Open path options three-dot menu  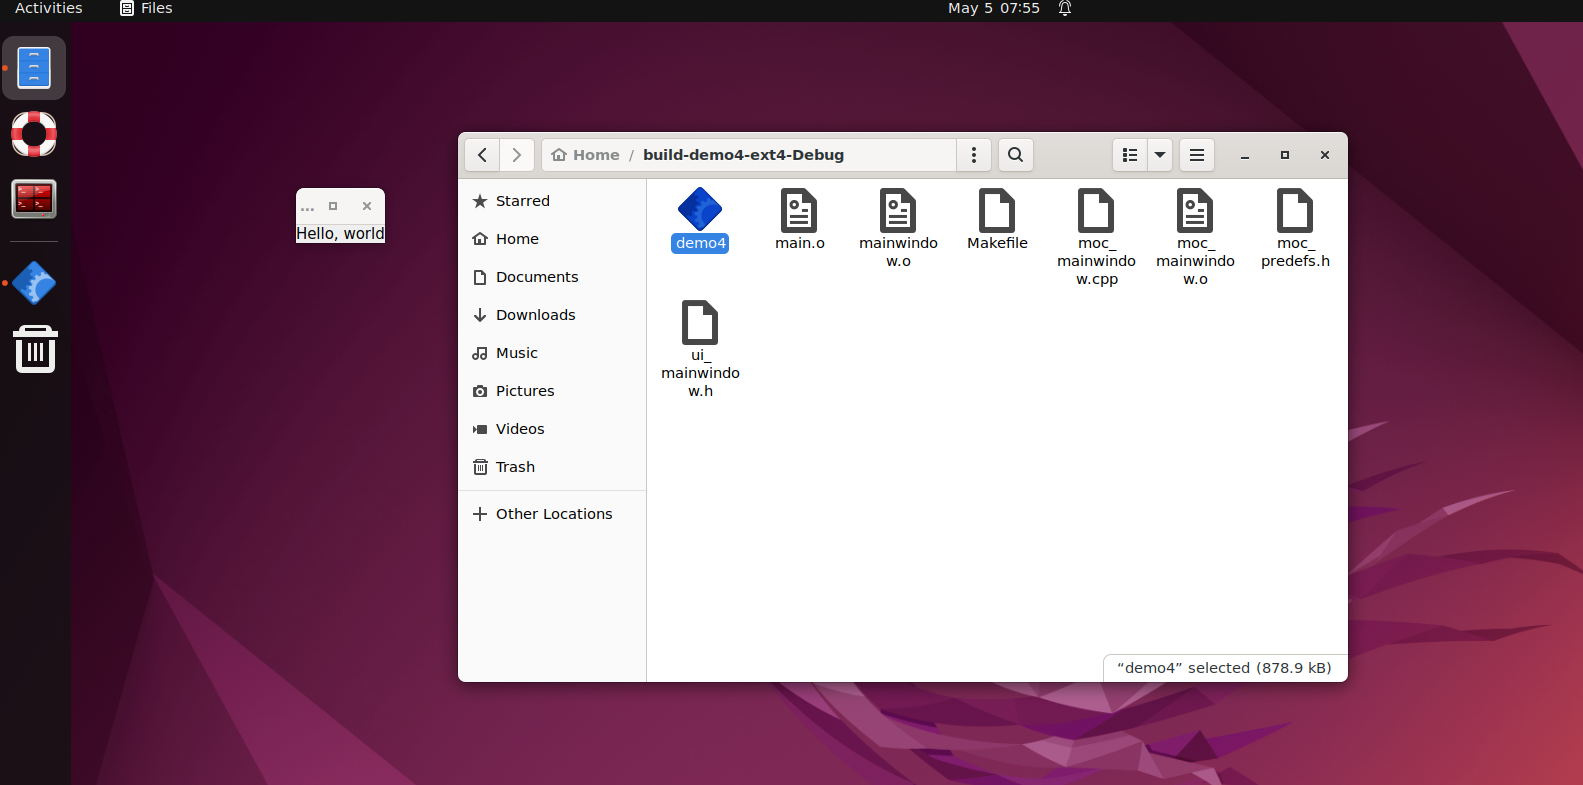pyautogui.click(x=973, y=155)
